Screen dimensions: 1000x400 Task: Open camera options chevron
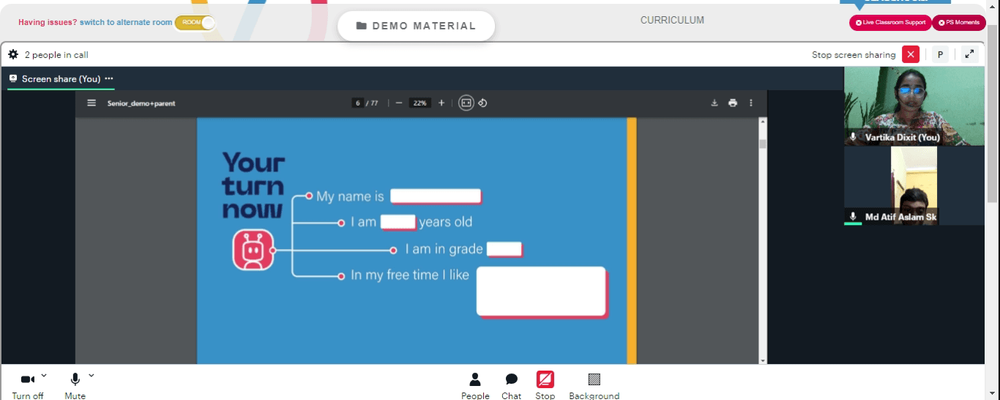pyautogui.click(x=44, y=376)
